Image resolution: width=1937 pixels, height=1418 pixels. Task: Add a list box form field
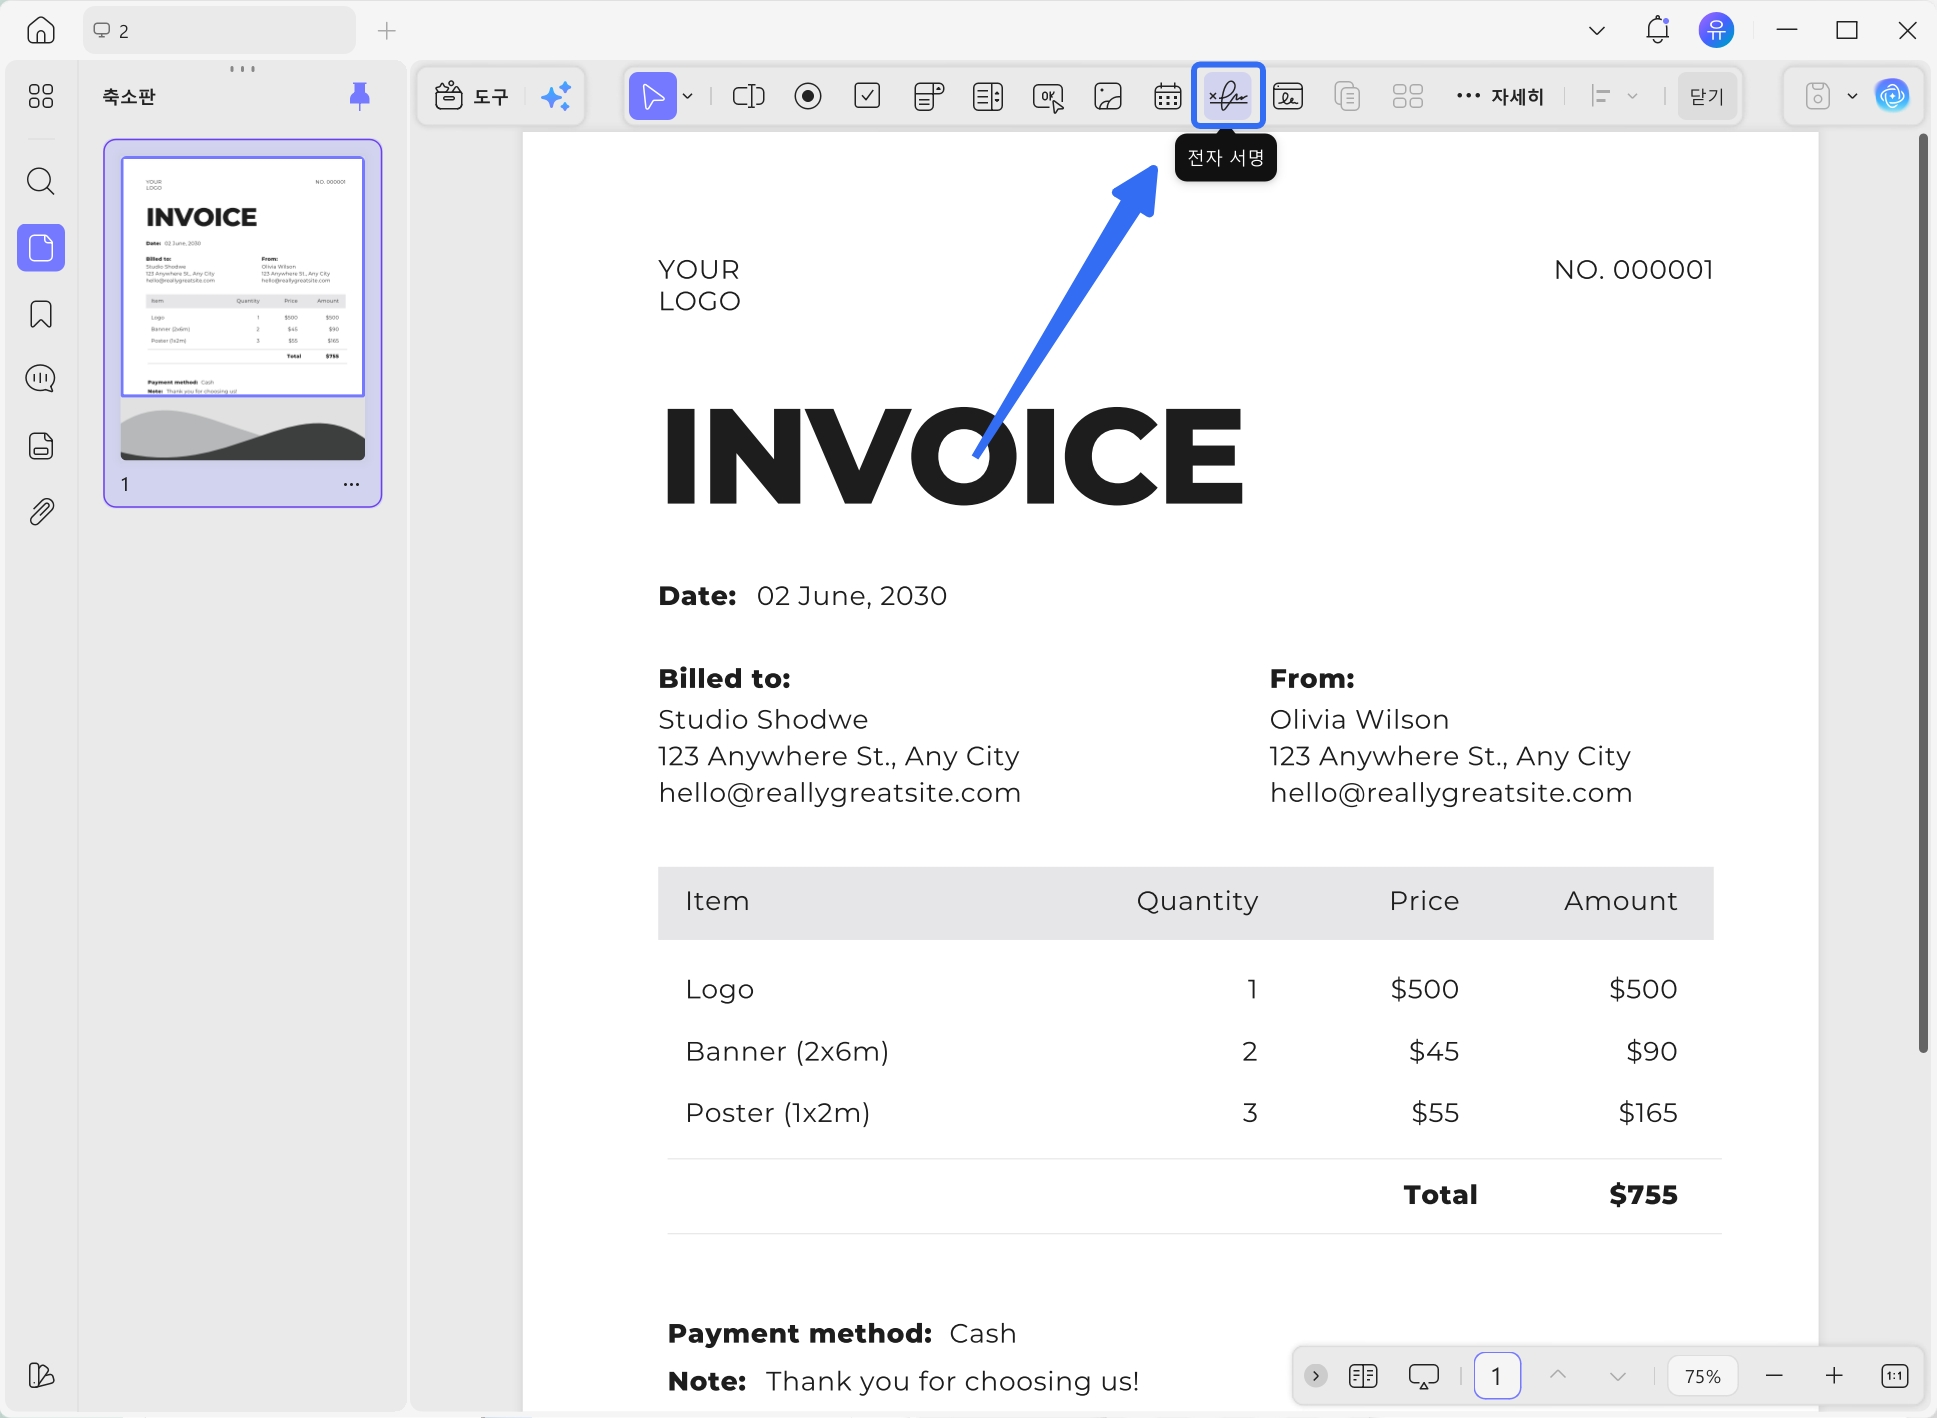point(988,96)
